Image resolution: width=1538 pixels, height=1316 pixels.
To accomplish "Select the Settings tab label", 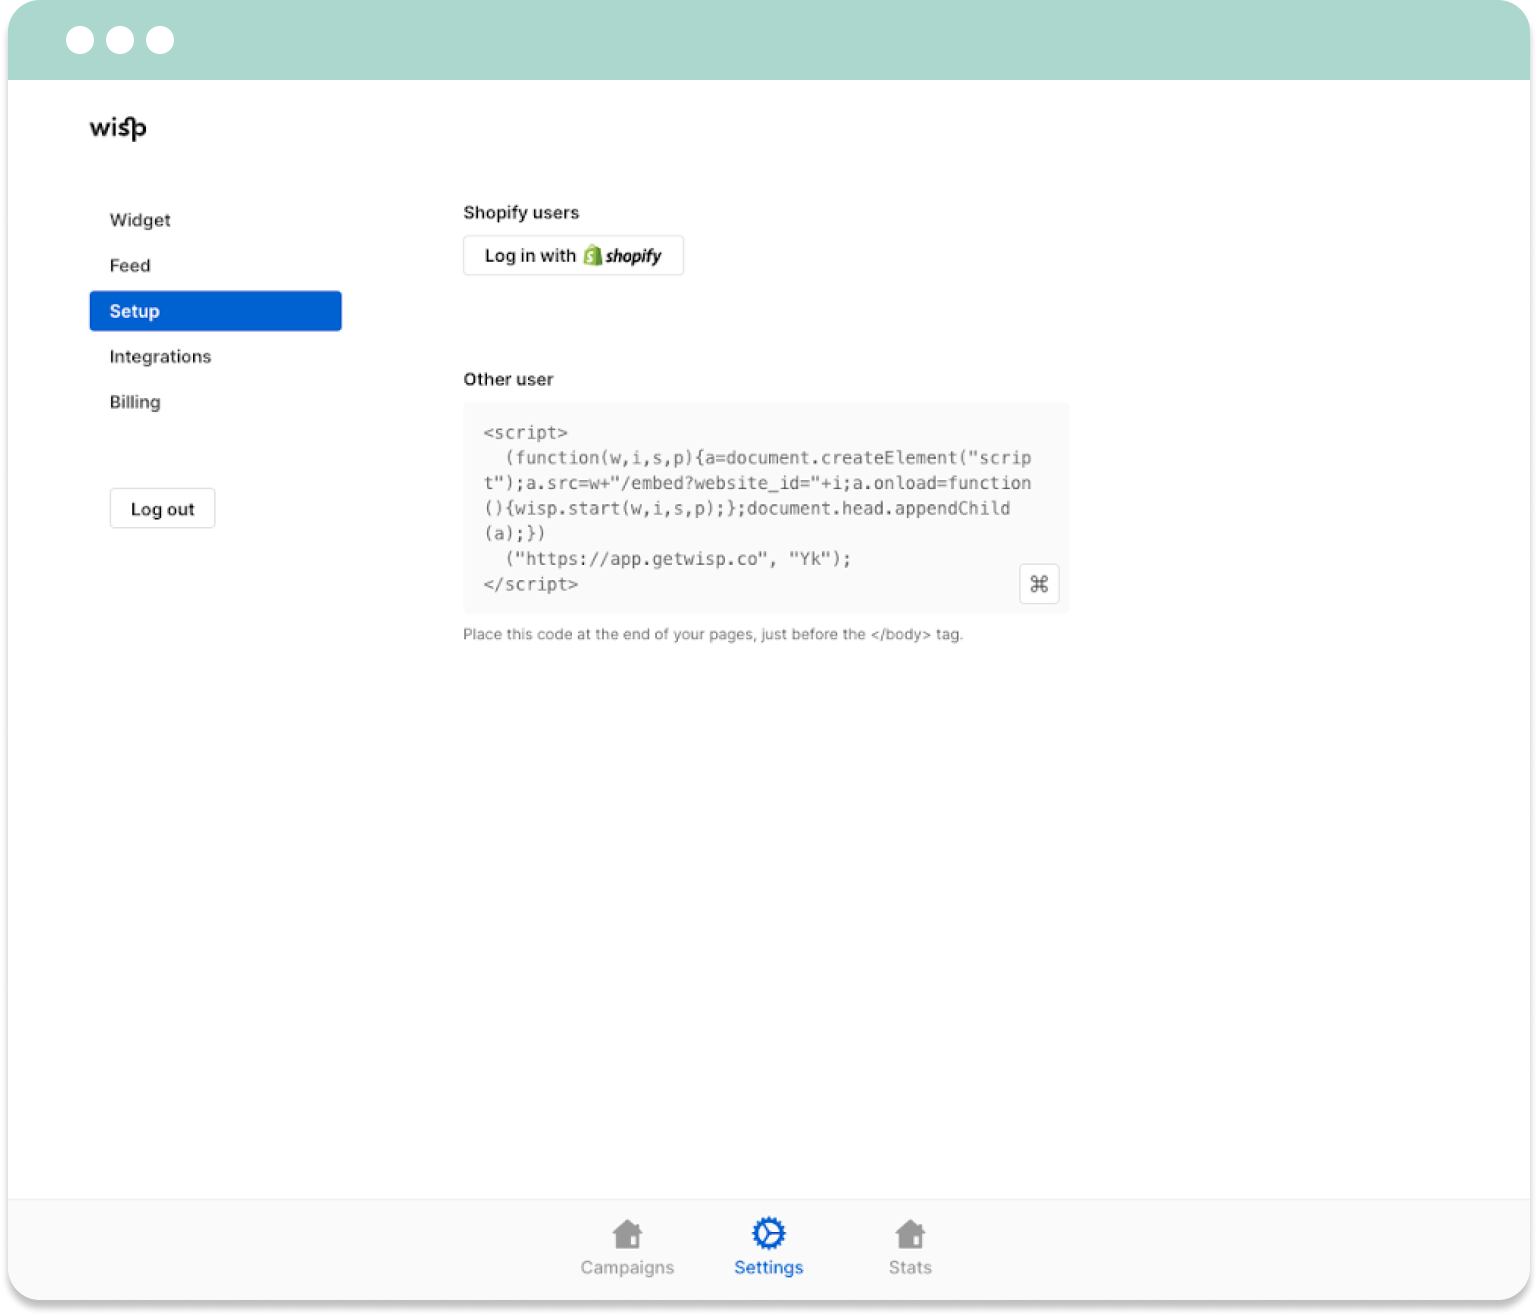I will point(768,1267).
